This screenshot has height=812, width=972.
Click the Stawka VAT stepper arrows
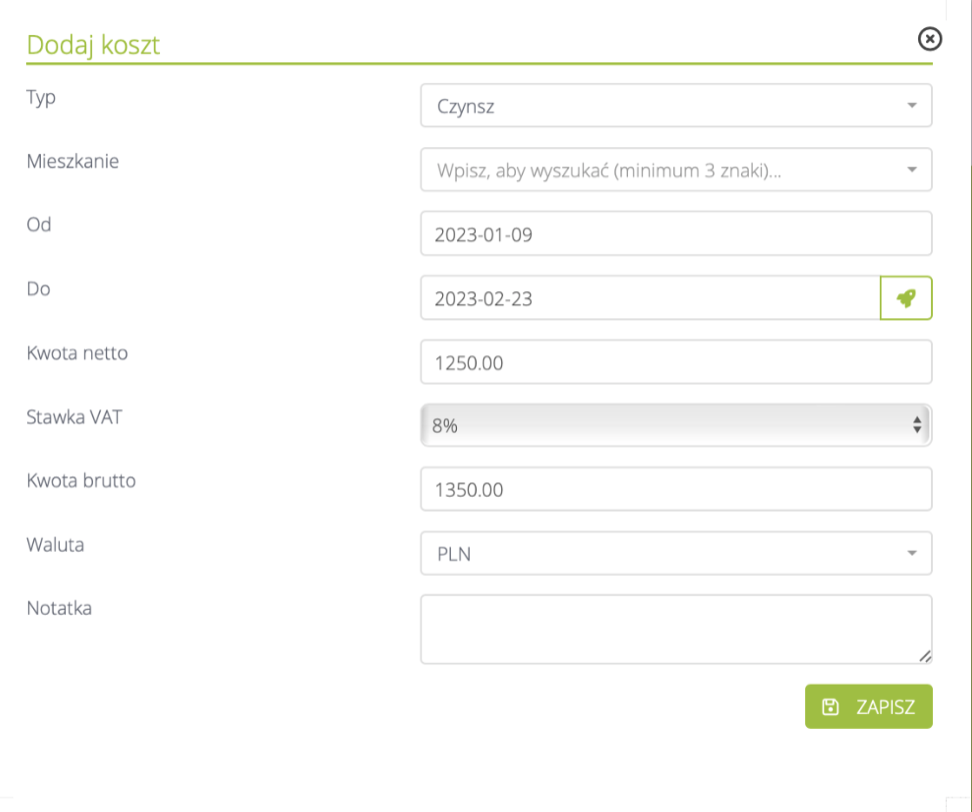point(916,425)
